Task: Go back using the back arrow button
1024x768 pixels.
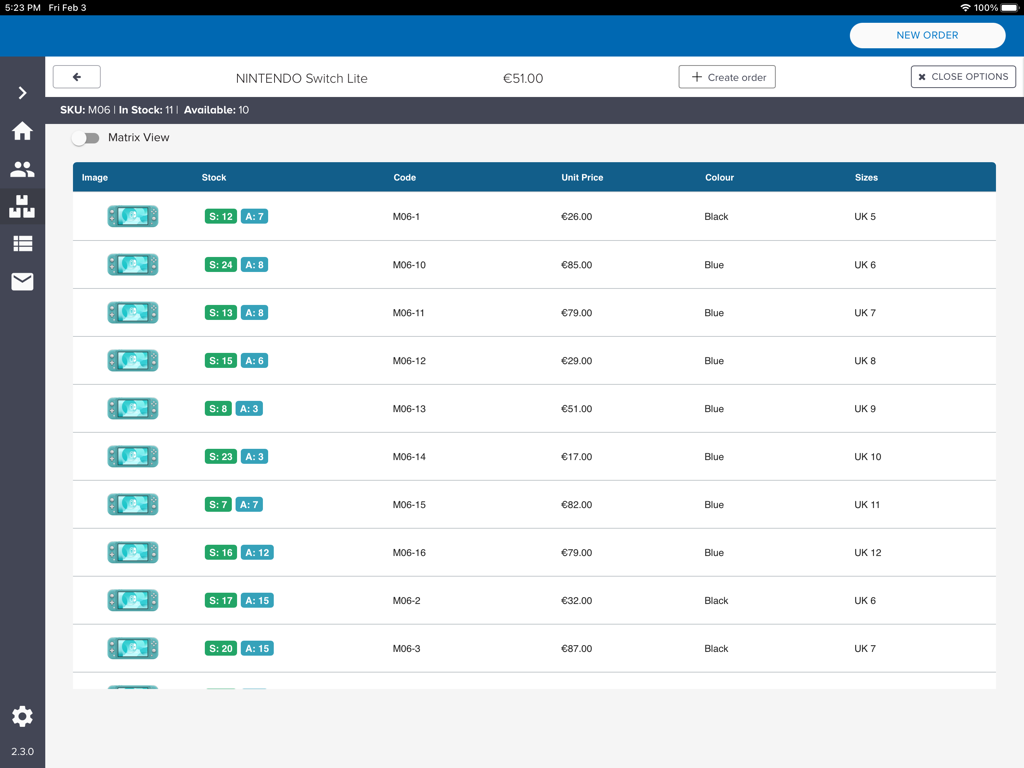Action: (x=77, y=76)
